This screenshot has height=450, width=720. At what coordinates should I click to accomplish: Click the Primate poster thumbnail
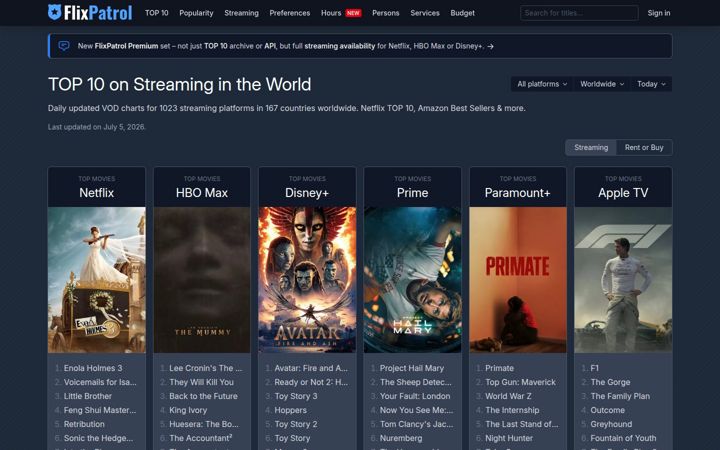518,280
